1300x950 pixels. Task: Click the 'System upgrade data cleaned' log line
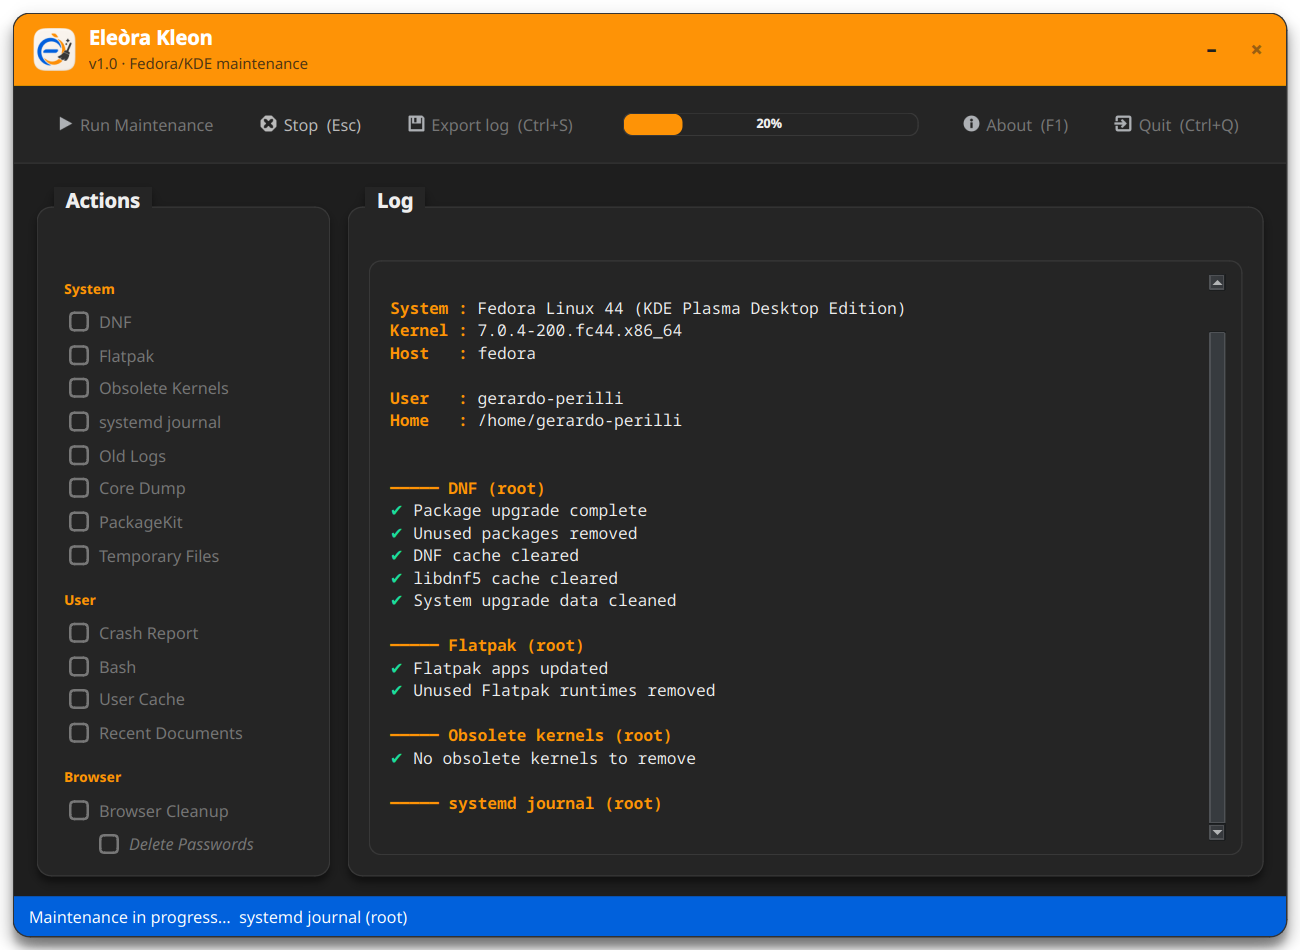tap(545, 600)
